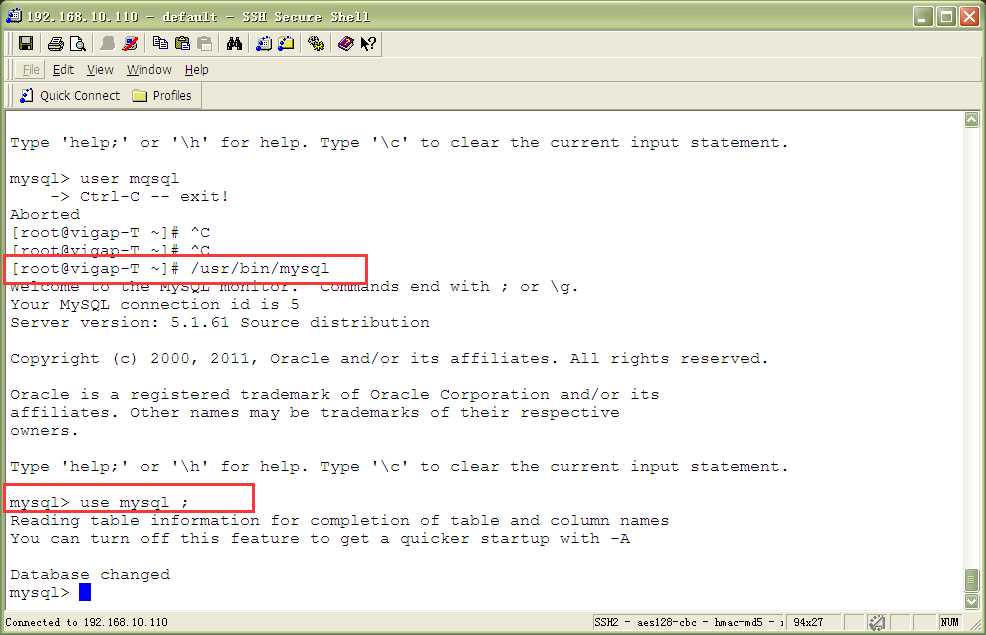Click 'Server version: 5.1.61 Source distribution' line
The image size is (986, 635).
pyautogui.click(x=219, y=323)
